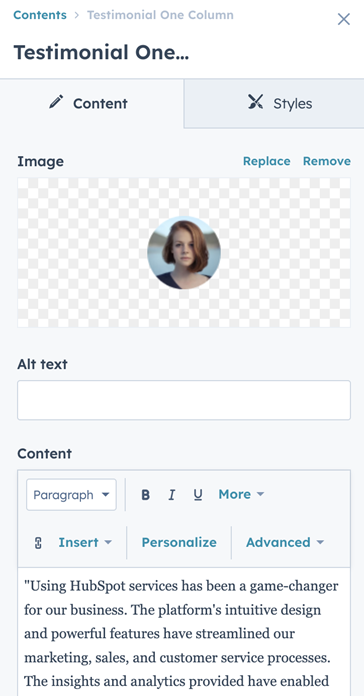The width and height of the screenshot is (364, 696).
Task: Close the Testimonial module panel
Action: point(344,19)
